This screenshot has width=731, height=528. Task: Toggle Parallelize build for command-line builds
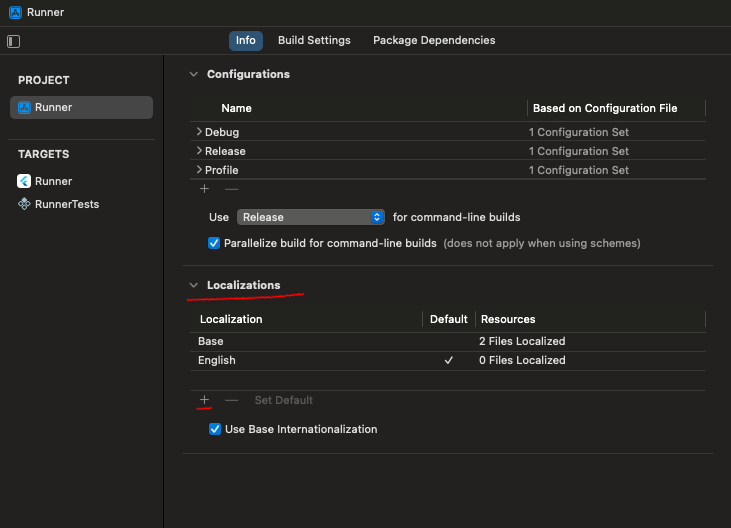click(214, 243)
